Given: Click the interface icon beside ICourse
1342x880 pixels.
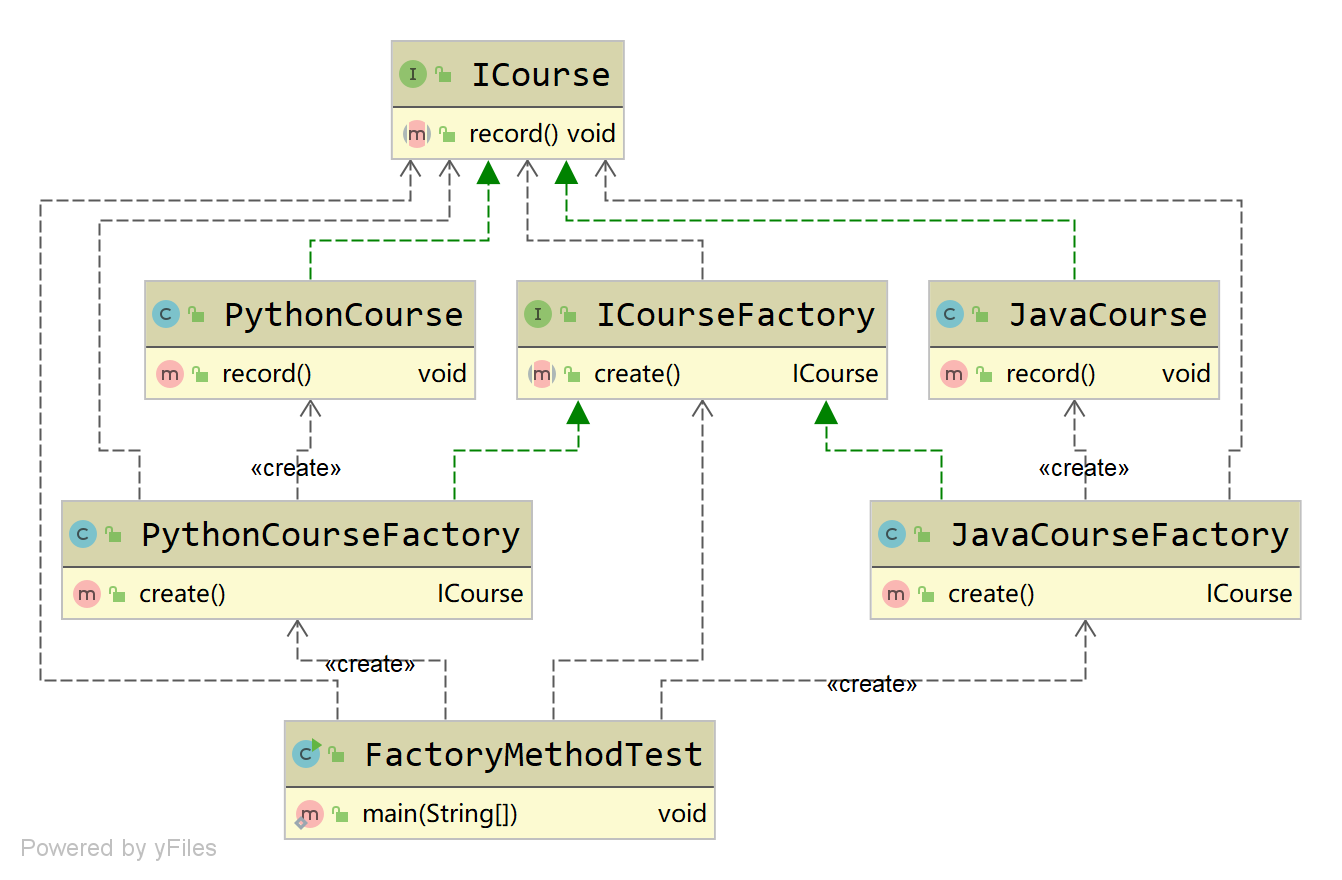Looking at the screenshot, I should point(413,74).
